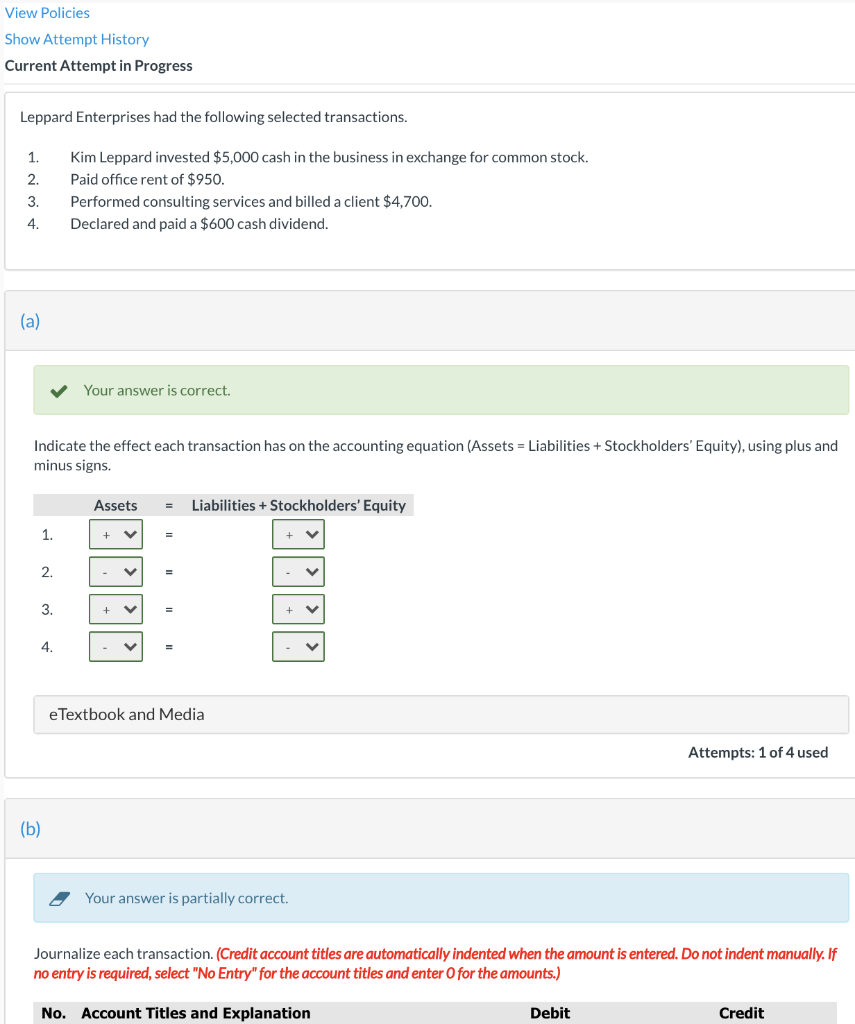Open transaction 2 Stockholders' Equity dropdown
This screenshot has width=855, height=1024.
(298, 571)
